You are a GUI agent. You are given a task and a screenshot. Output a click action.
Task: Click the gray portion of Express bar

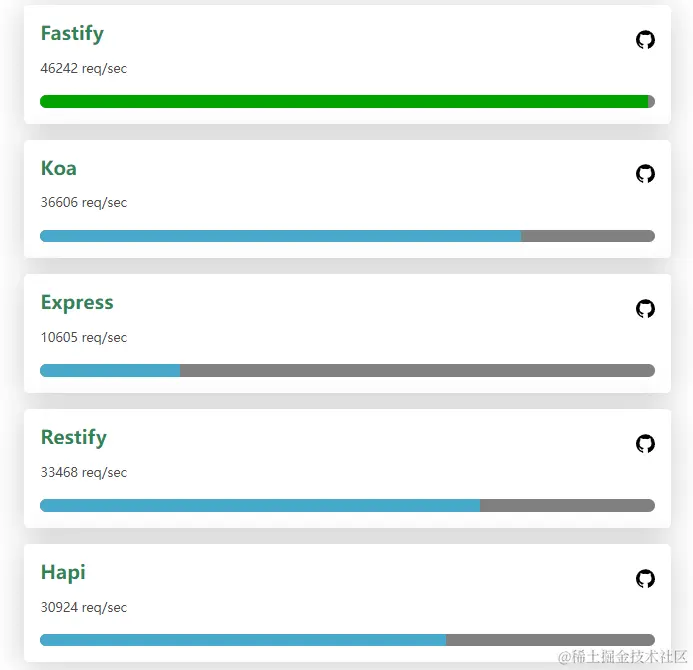(417, 370)
